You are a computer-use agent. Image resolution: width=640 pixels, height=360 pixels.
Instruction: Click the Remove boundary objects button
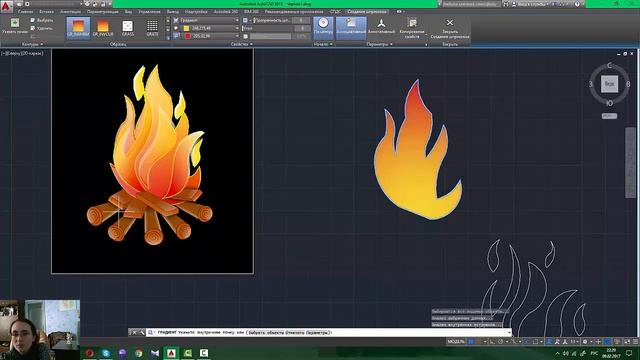(x=41, y=28)
